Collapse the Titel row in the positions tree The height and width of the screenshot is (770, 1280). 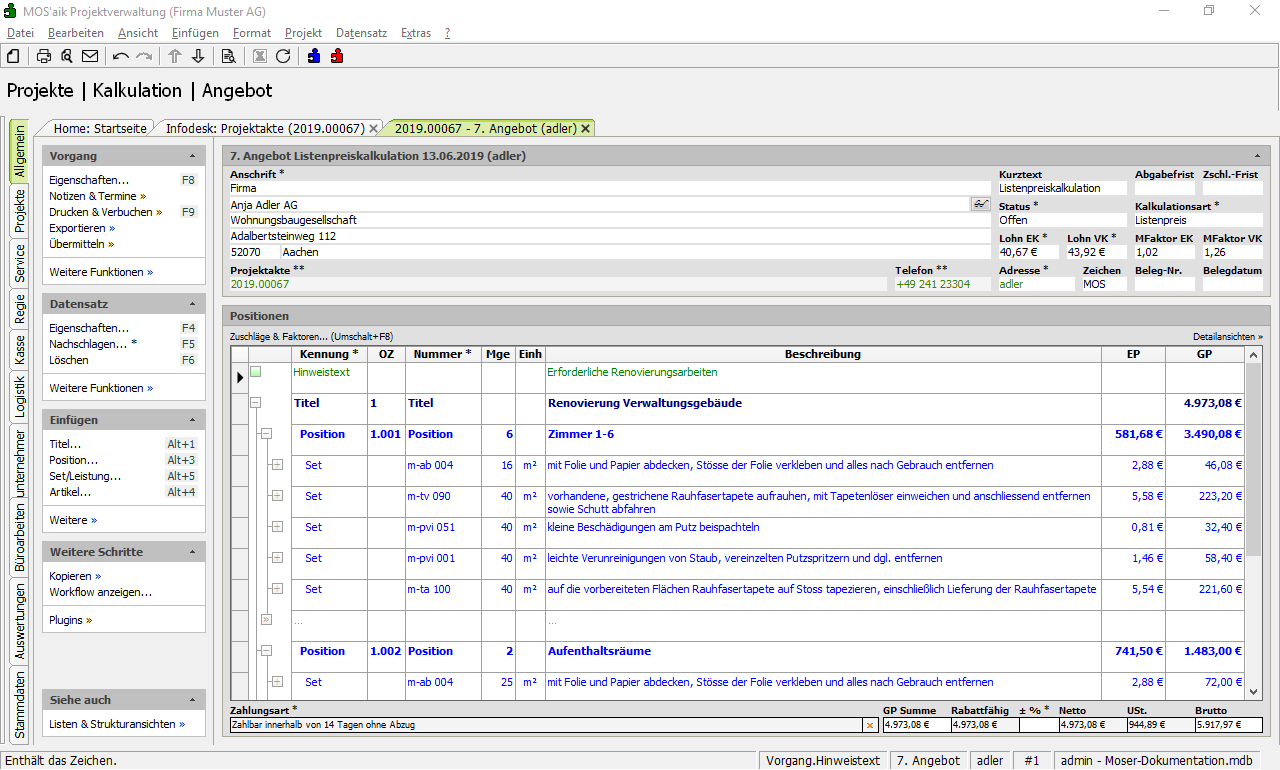coord(255,403)
